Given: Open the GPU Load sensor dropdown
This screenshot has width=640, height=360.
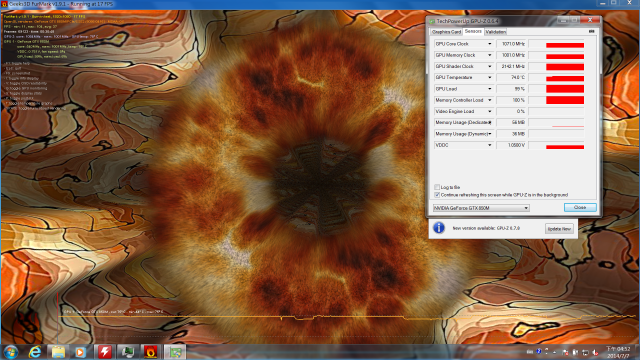Looking at the screenshot, I should 489,89.
